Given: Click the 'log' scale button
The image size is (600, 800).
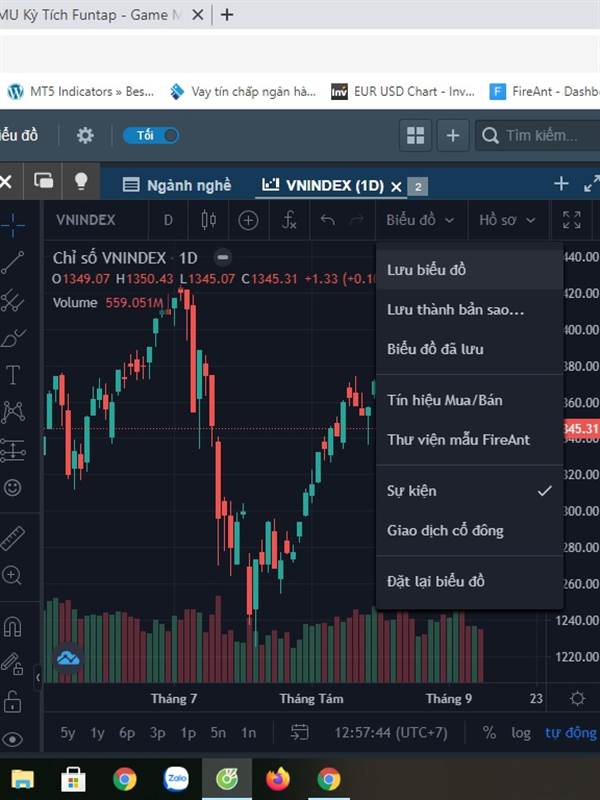Looking at the screenshot, I should coord(521,733).
